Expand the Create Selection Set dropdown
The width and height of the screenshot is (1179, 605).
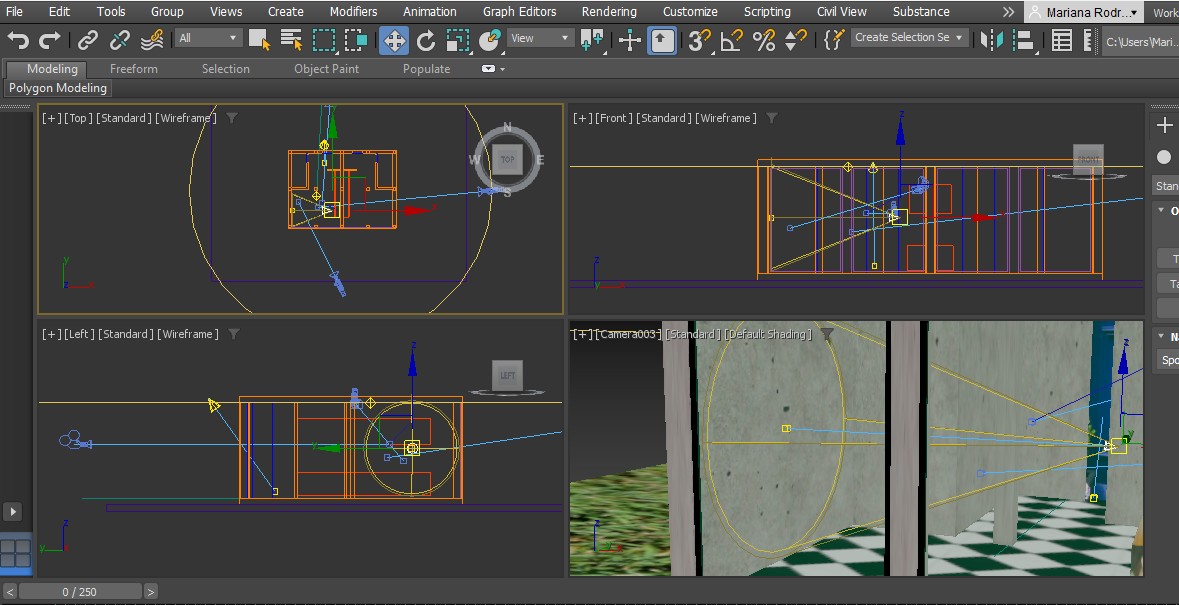click(910, 38)
